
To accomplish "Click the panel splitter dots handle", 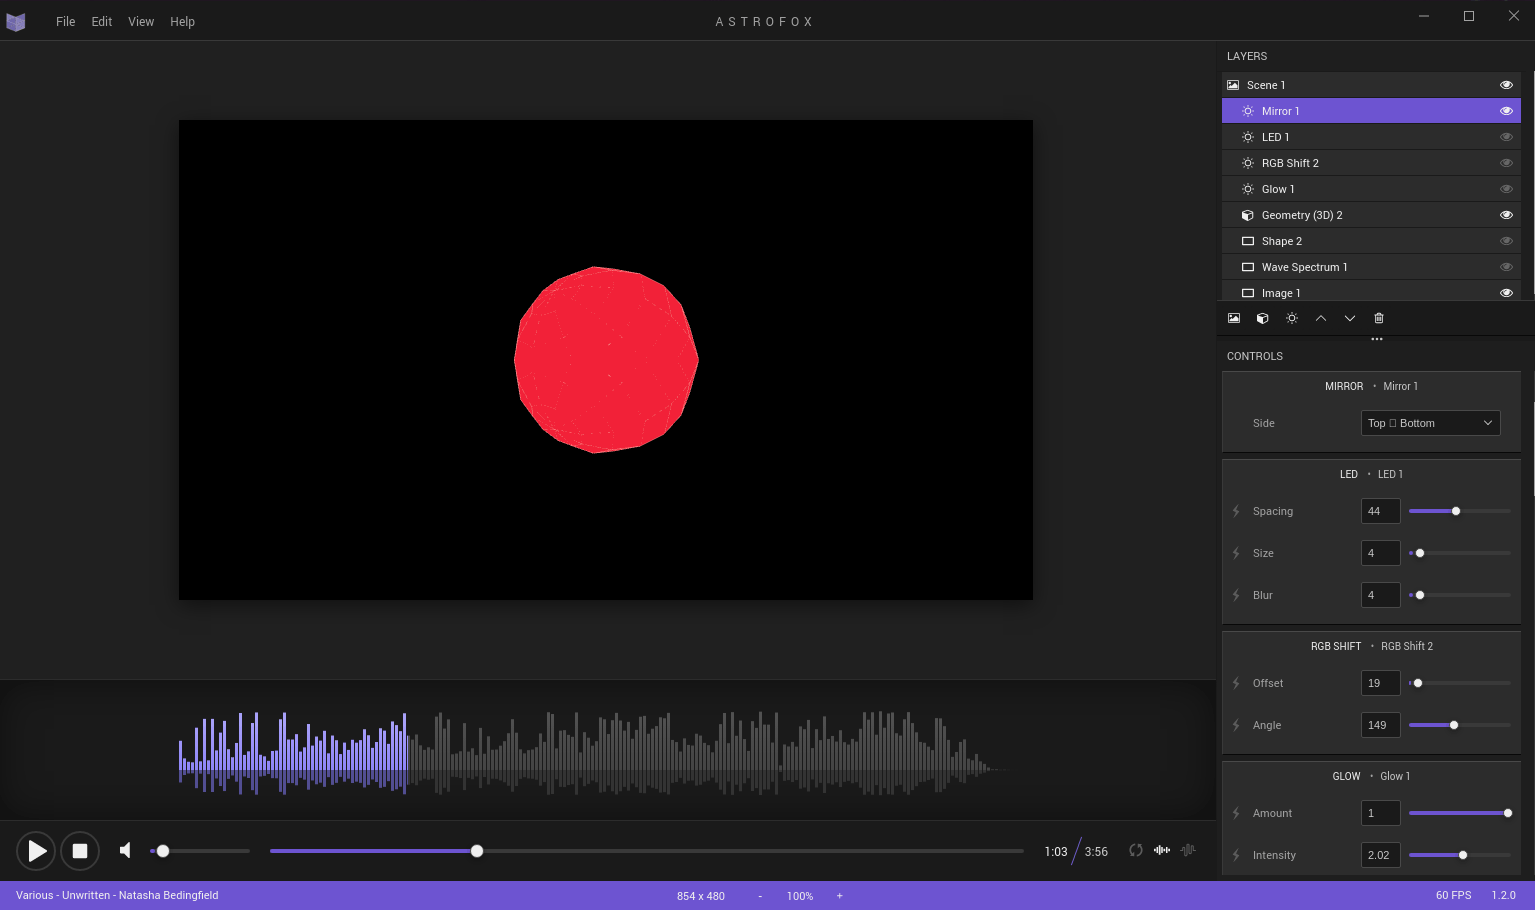I will coord(1377,339).
